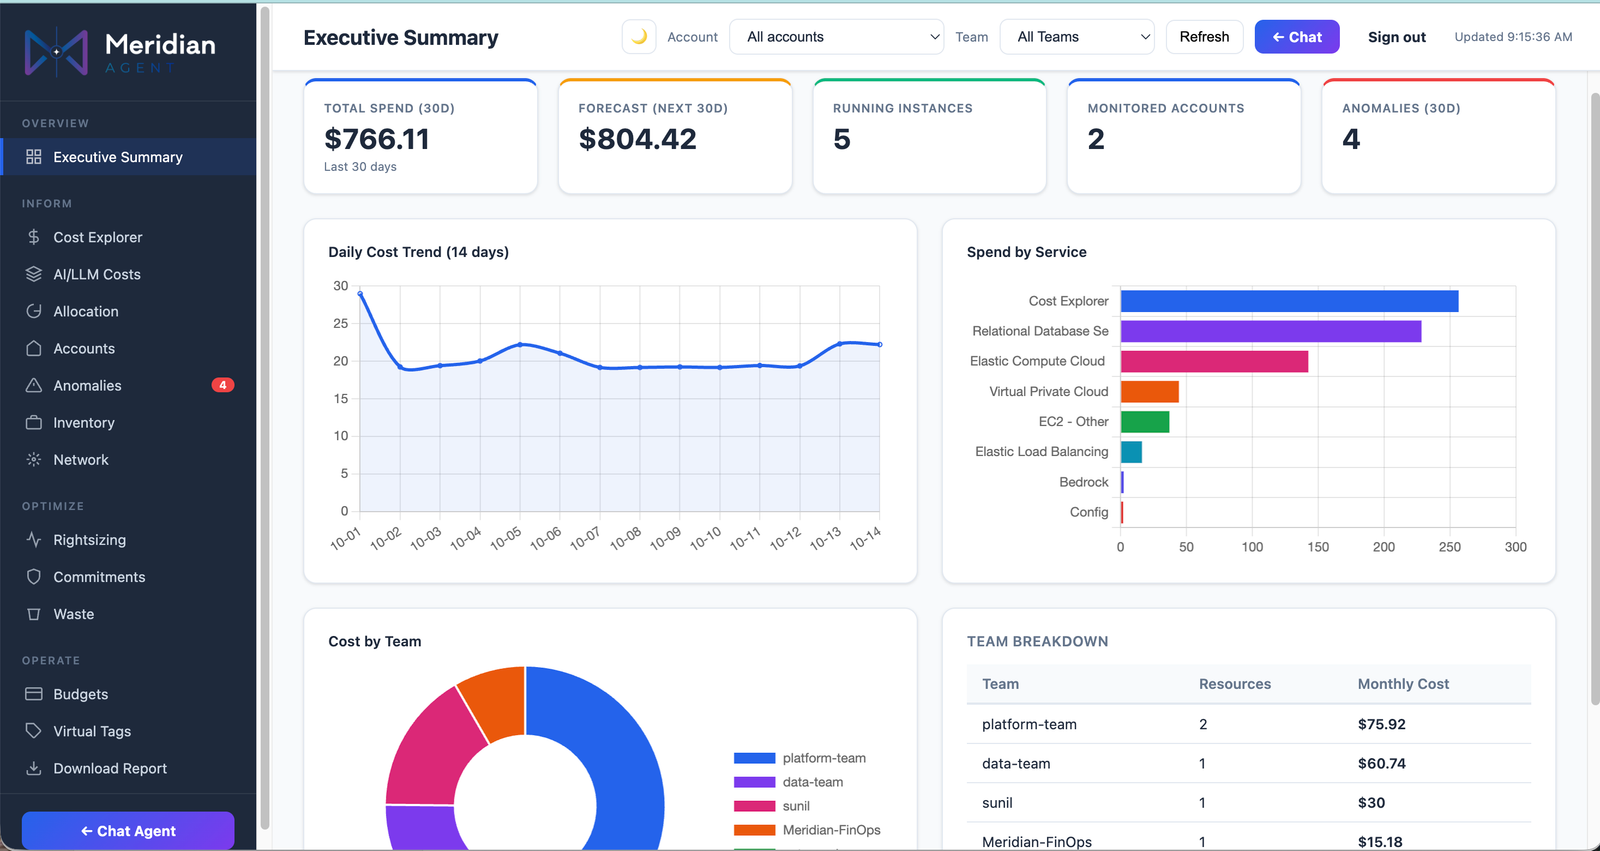The width and height of the screenshot is (1600, 851).
Task: Navigate to the Inventory page label
Action: (84, 423)
